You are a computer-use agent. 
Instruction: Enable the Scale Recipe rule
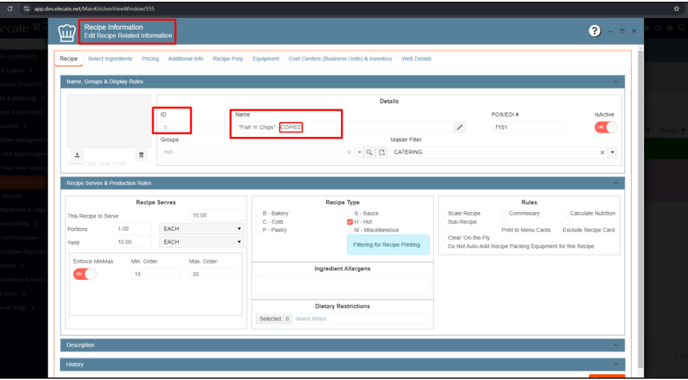[x=444, y=214]
